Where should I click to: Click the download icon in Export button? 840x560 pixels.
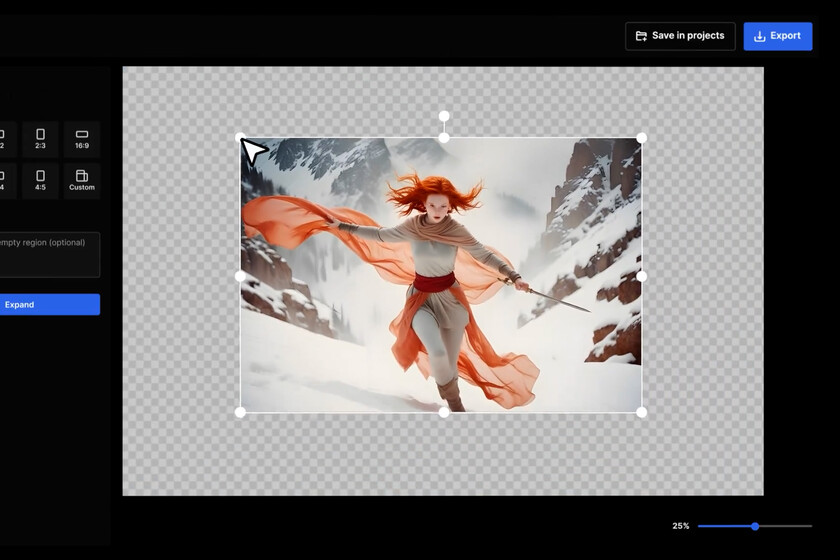[760, 36]
